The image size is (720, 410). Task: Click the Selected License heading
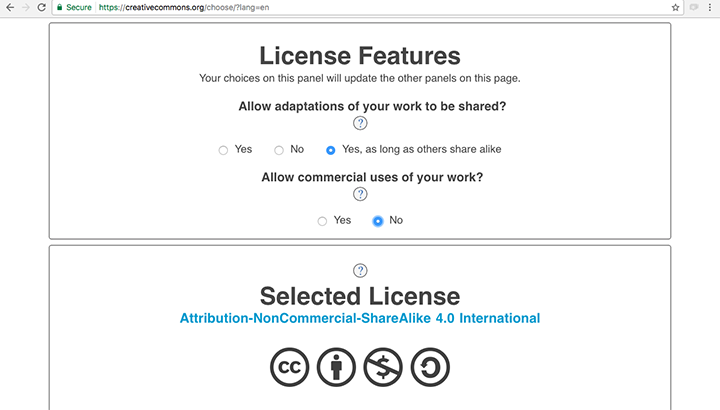tap(360, 296)
